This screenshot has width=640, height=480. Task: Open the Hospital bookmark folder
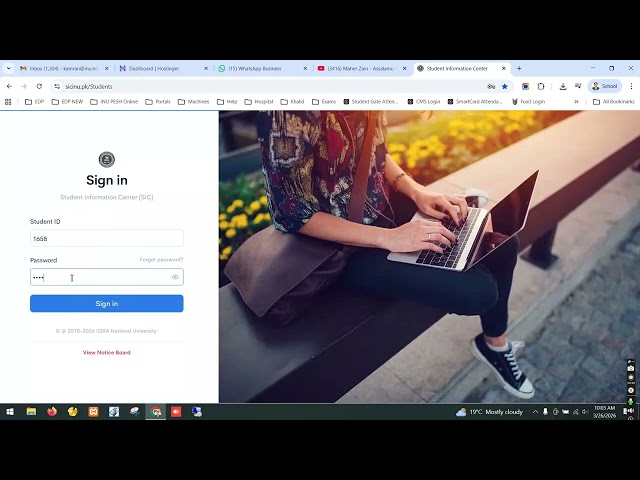pyautogui.click(x=259, y=102)
